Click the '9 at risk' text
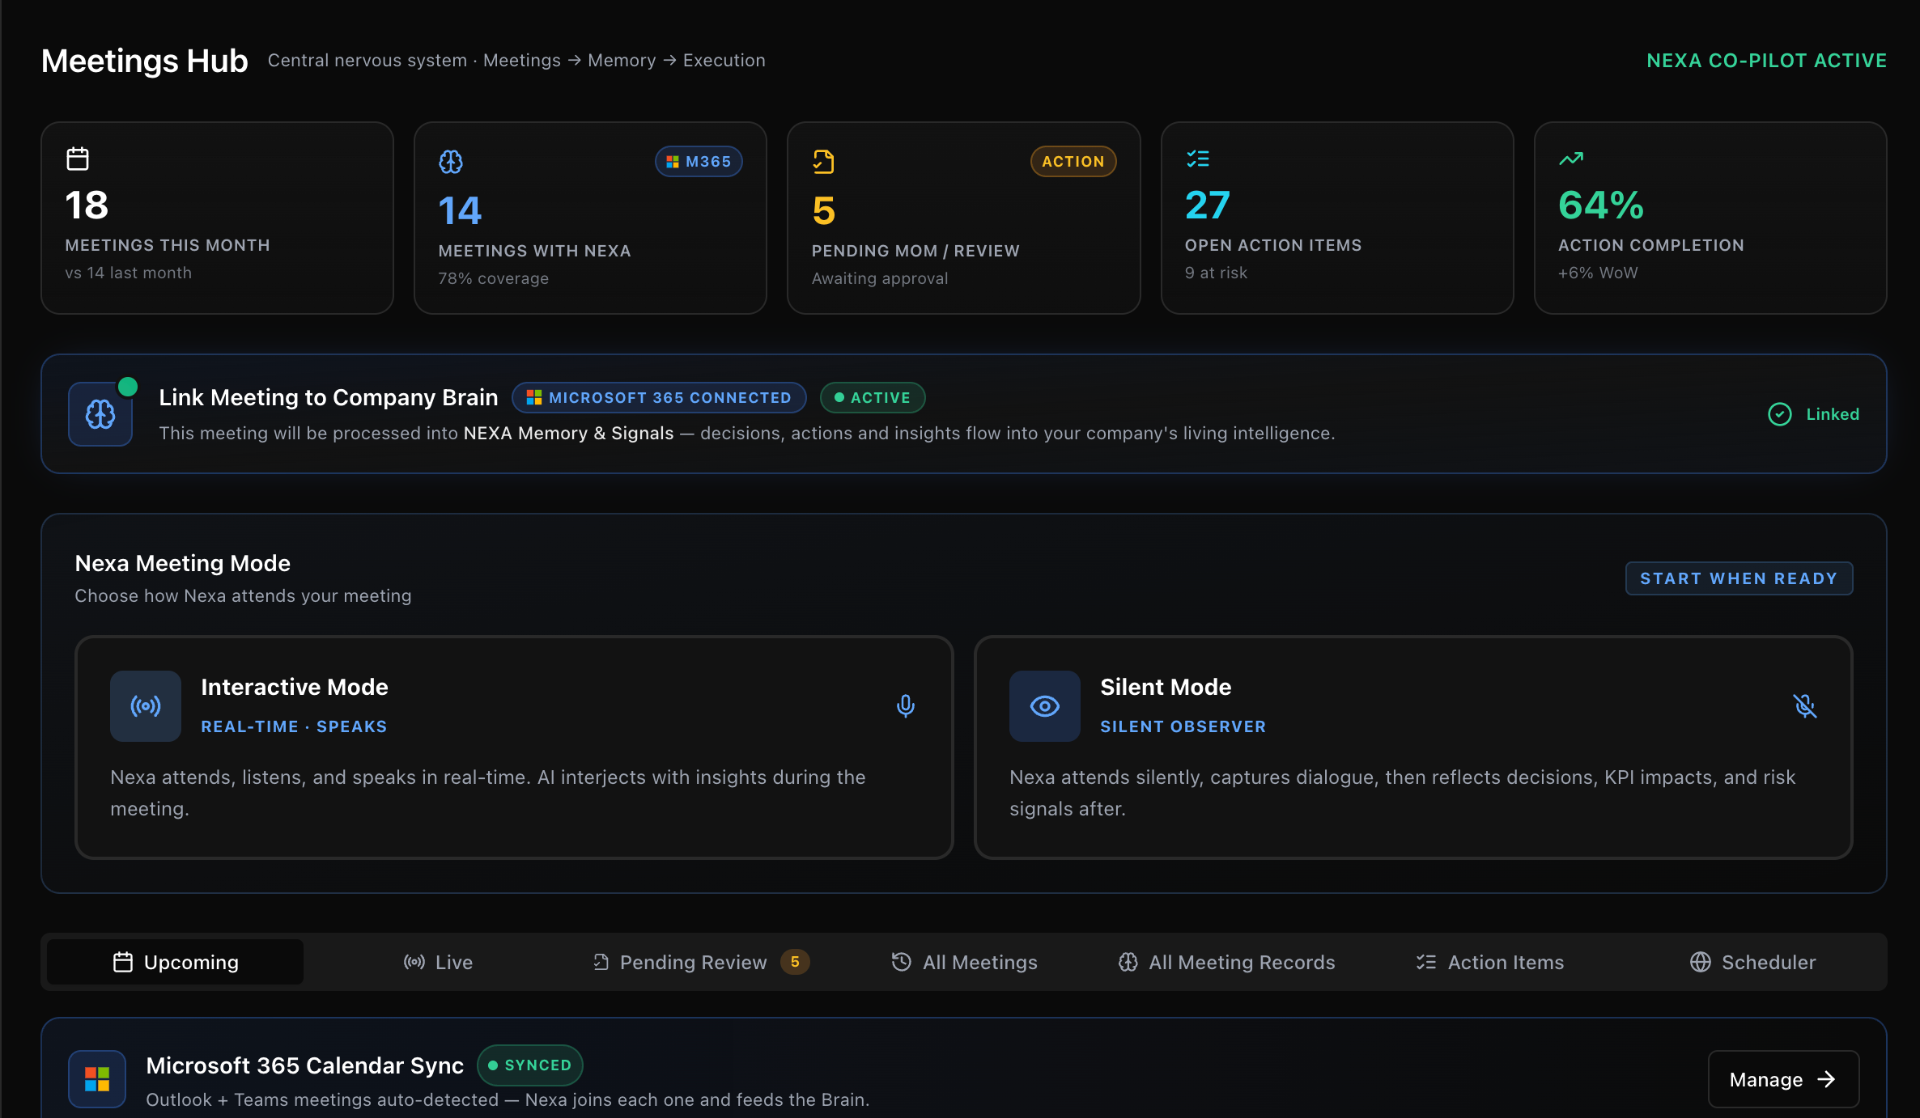The width and height of the screenshot is (1920, 1118). pyautogui.click(x=1216, y=273)
